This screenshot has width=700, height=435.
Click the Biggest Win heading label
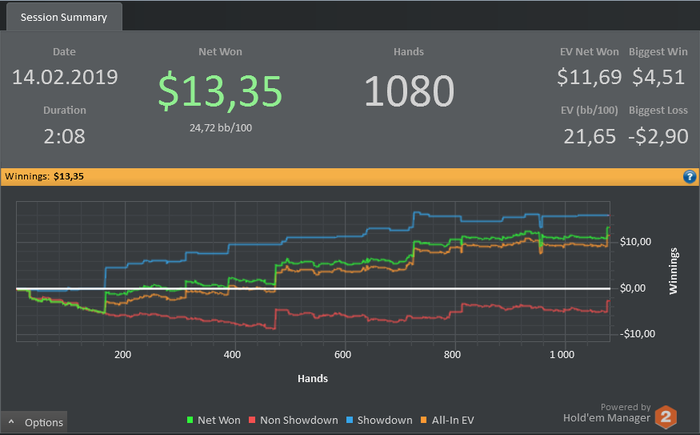tap(658, 52)
